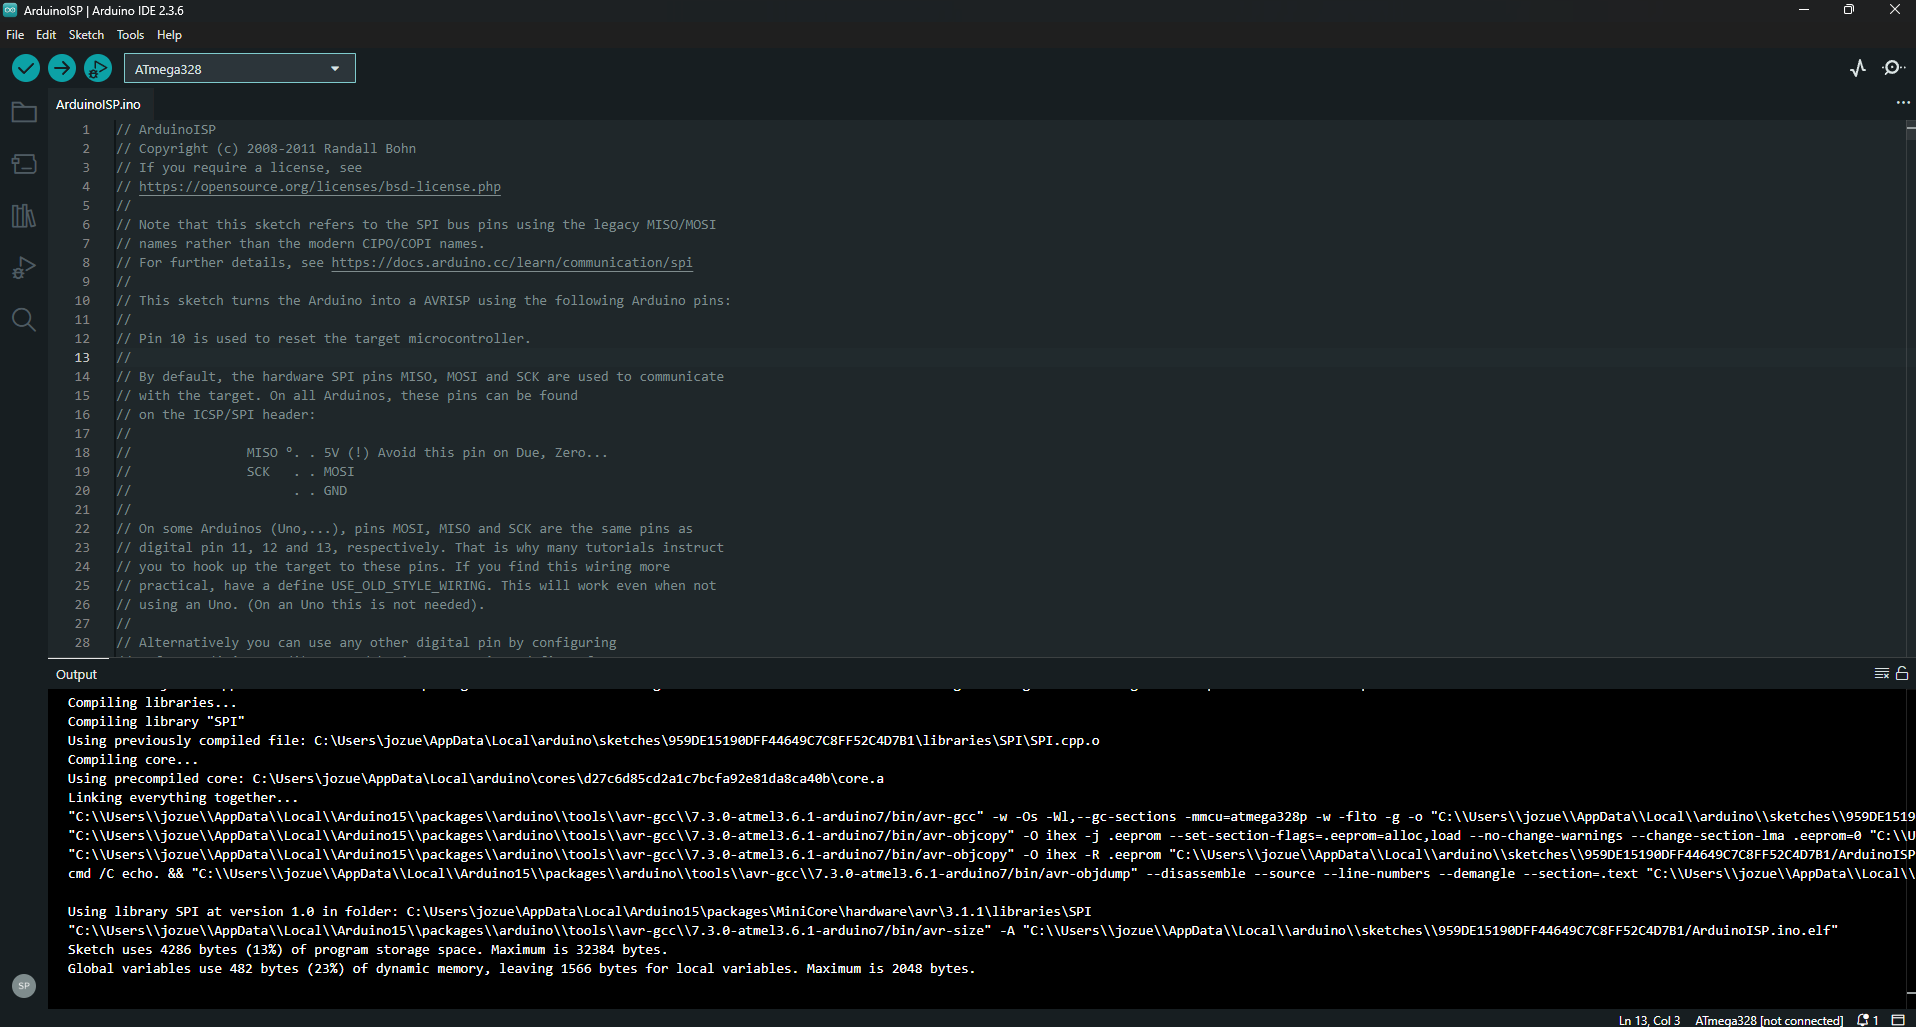This screenshot has width=1916, height=1027.
Task: Toggle Output panel scroll lock
Action: coord(1902,674)
